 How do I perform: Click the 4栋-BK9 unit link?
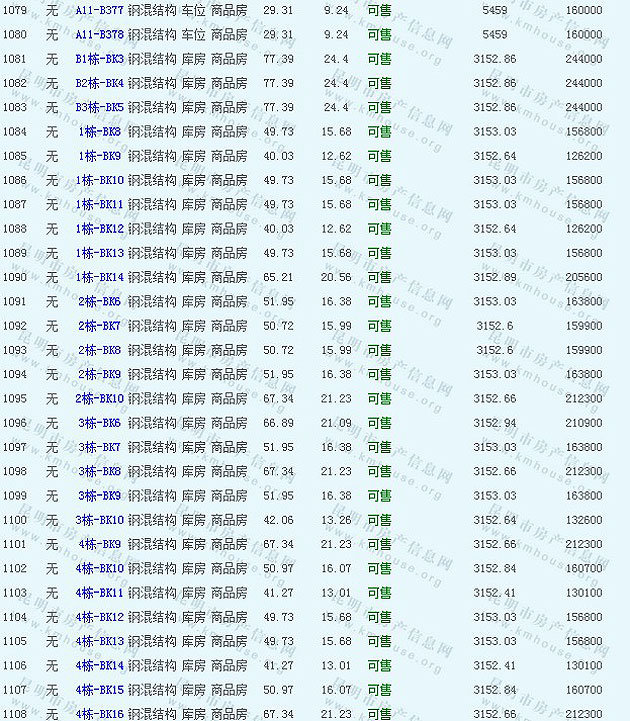(x=100, y=544)
